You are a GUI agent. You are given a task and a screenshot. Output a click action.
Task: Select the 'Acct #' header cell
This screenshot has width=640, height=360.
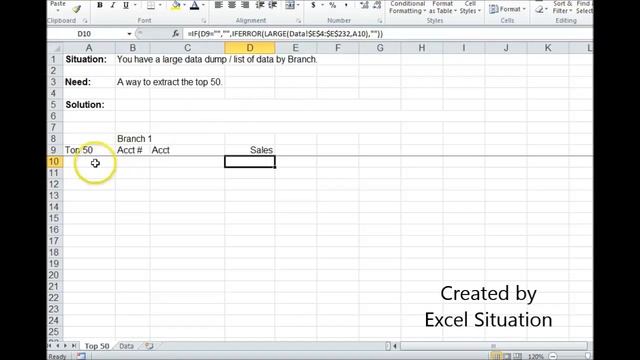[132, 150]
